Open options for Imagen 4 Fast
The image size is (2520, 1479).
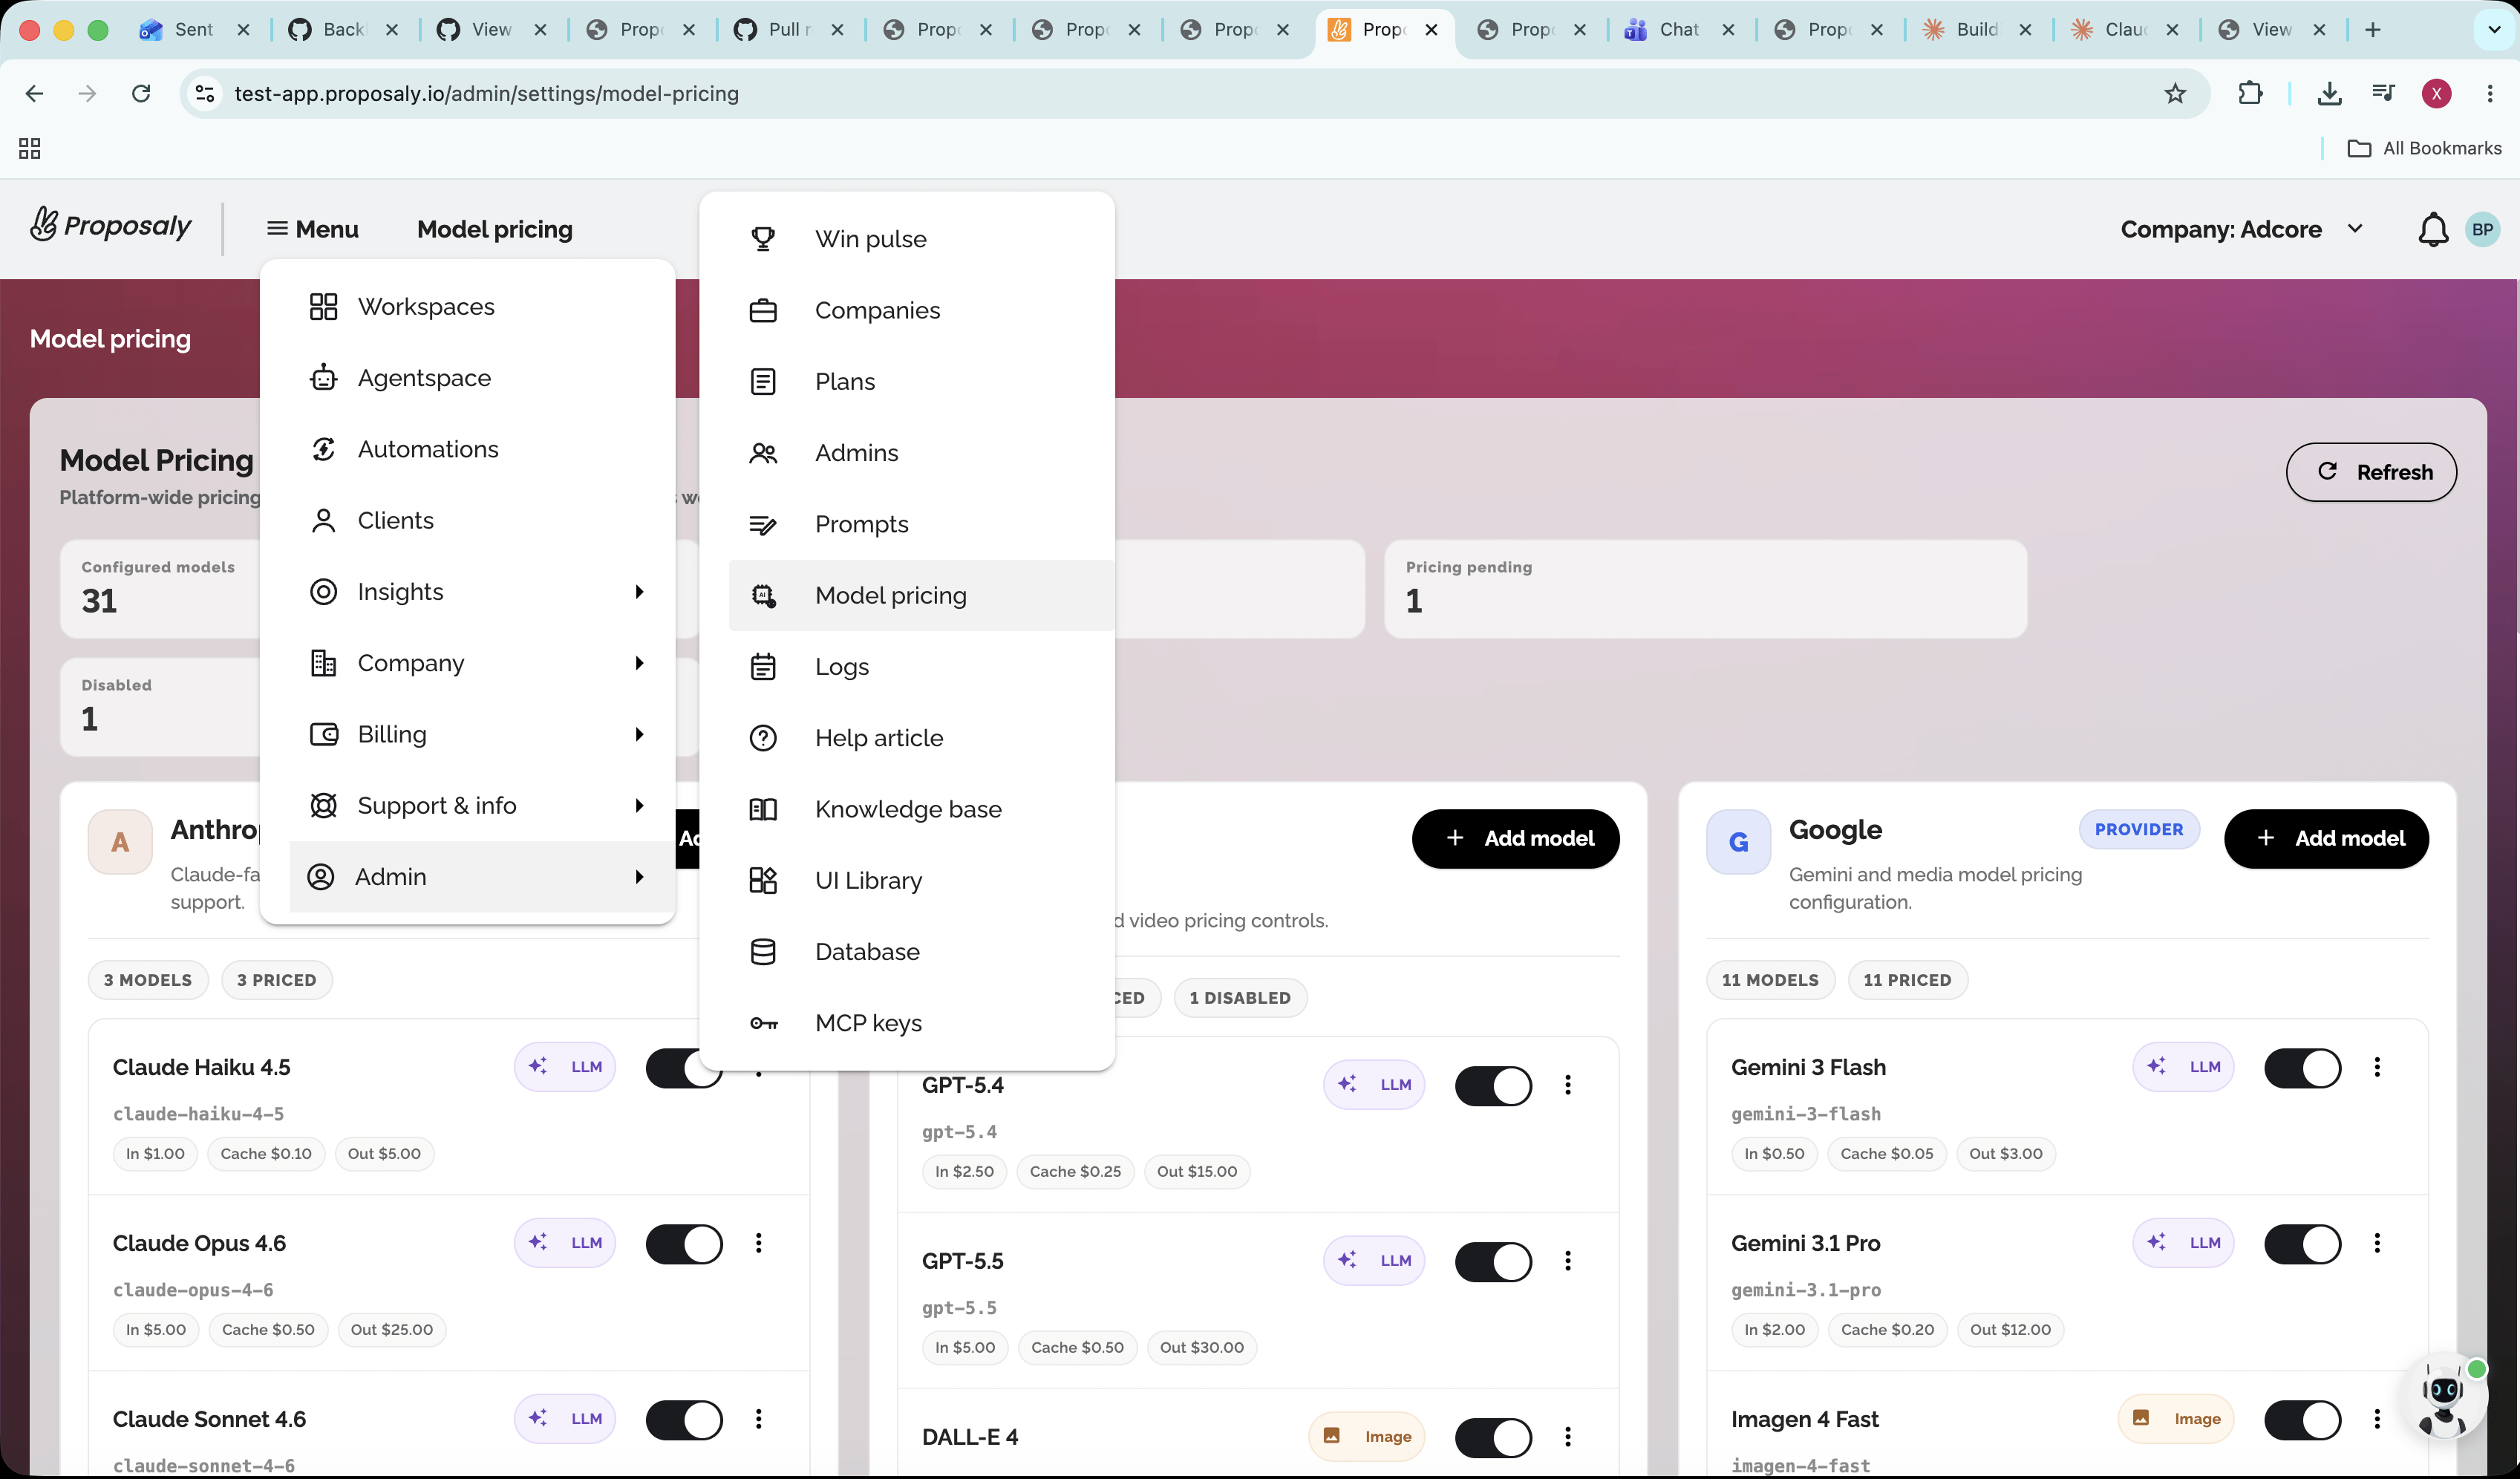(x=2377, y=1420)
